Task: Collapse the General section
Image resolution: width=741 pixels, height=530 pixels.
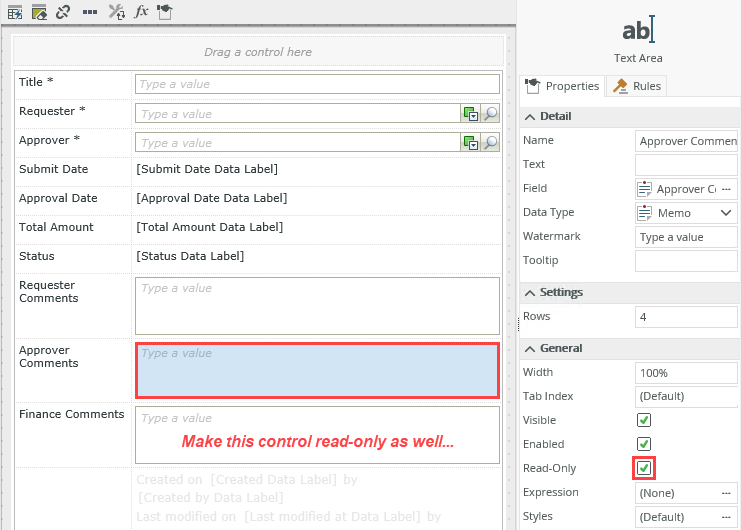Action: point(530,349)
